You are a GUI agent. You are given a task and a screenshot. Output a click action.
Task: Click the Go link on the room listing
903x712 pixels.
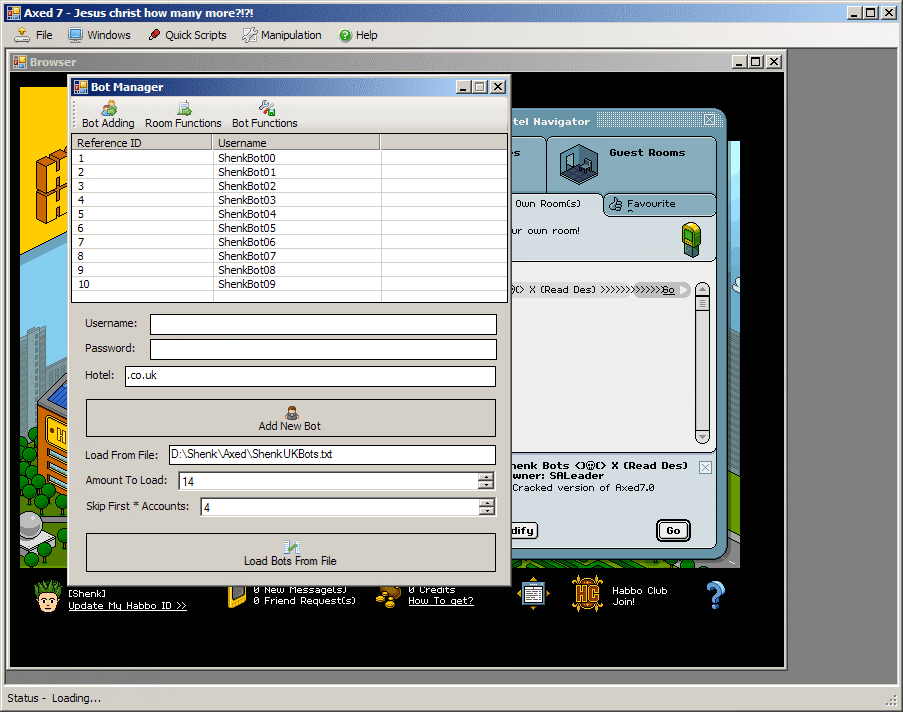click(x=668, y=290)
